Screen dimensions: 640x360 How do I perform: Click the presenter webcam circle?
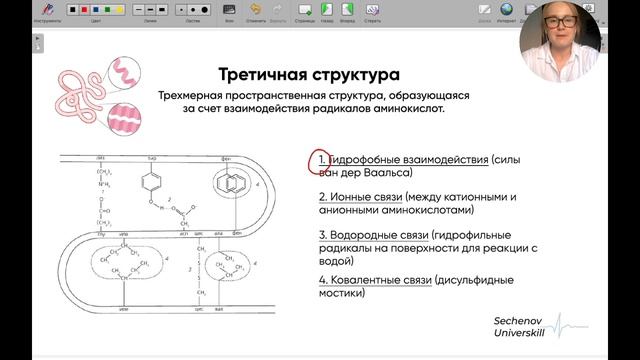[560, 41]
